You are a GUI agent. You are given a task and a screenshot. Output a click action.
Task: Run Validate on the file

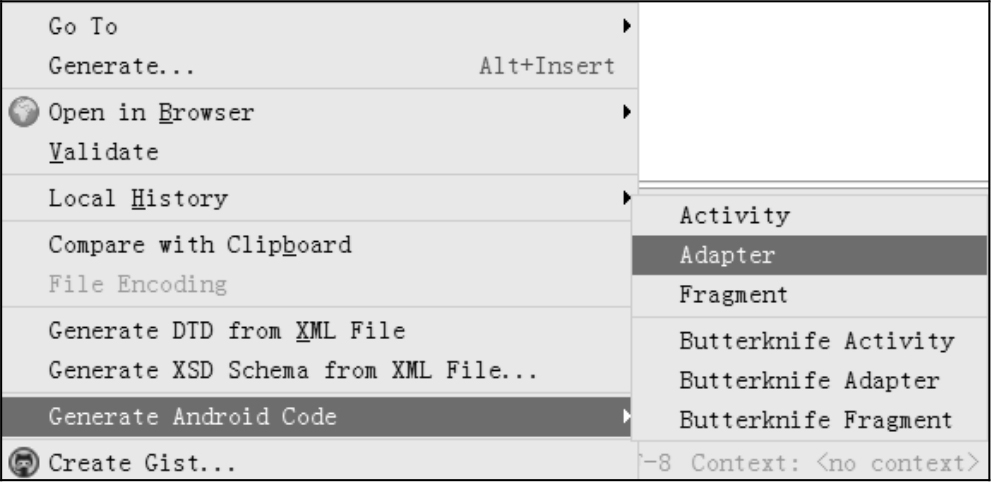(x=103, y=153)
